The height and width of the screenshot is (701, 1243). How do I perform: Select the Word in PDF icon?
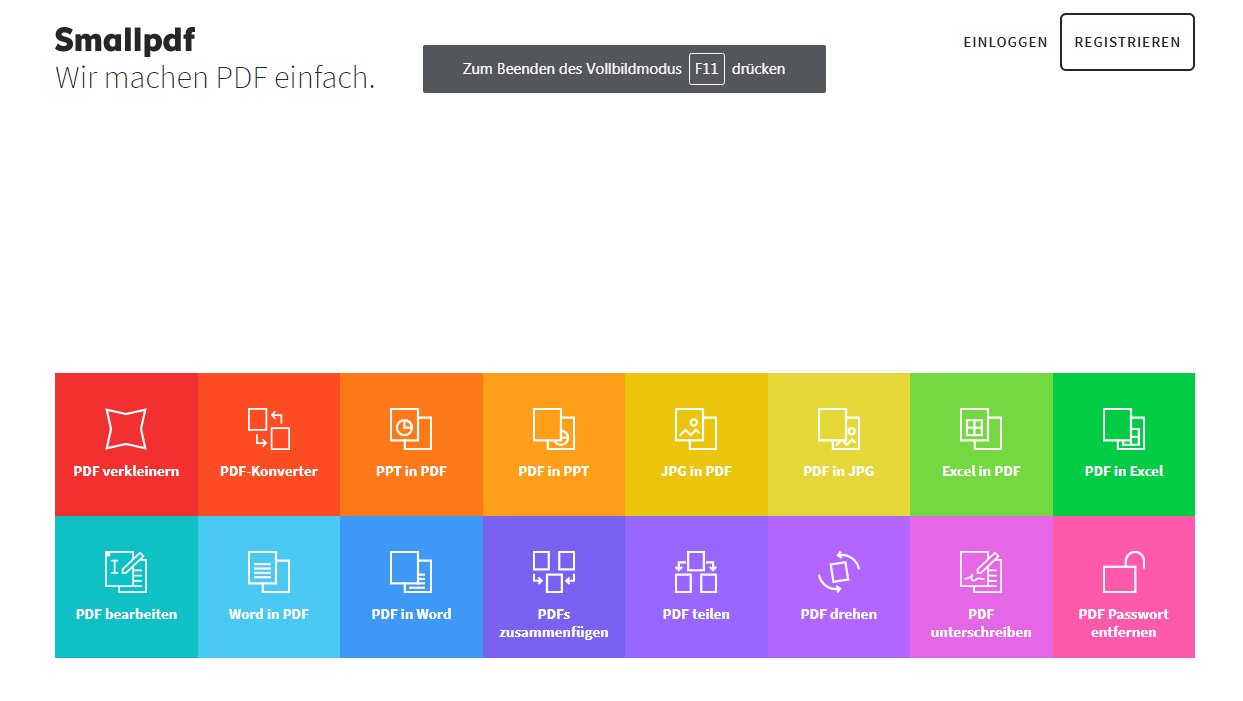click(x=269, y=571)
